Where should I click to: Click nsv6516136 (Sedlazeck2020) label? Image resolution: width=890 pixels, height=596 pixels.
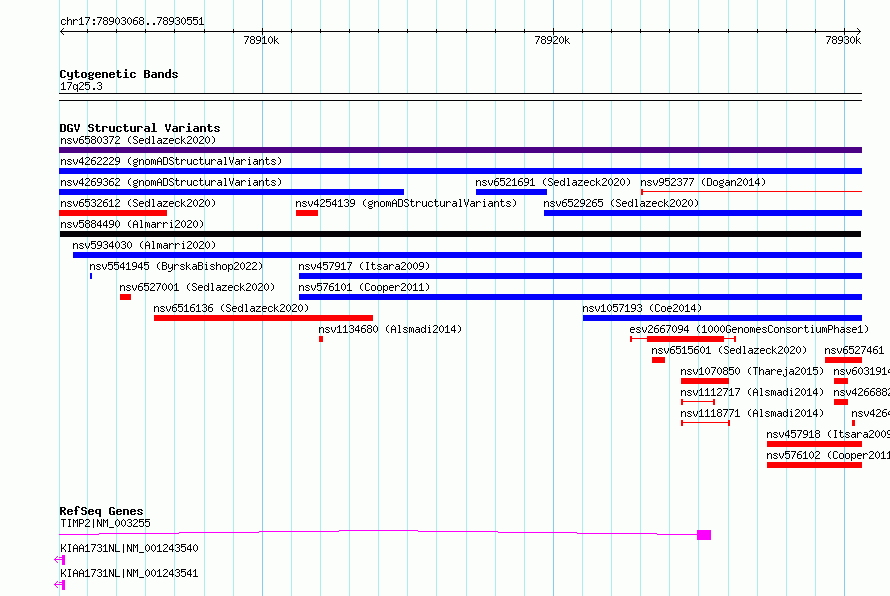tap(231, 308)
